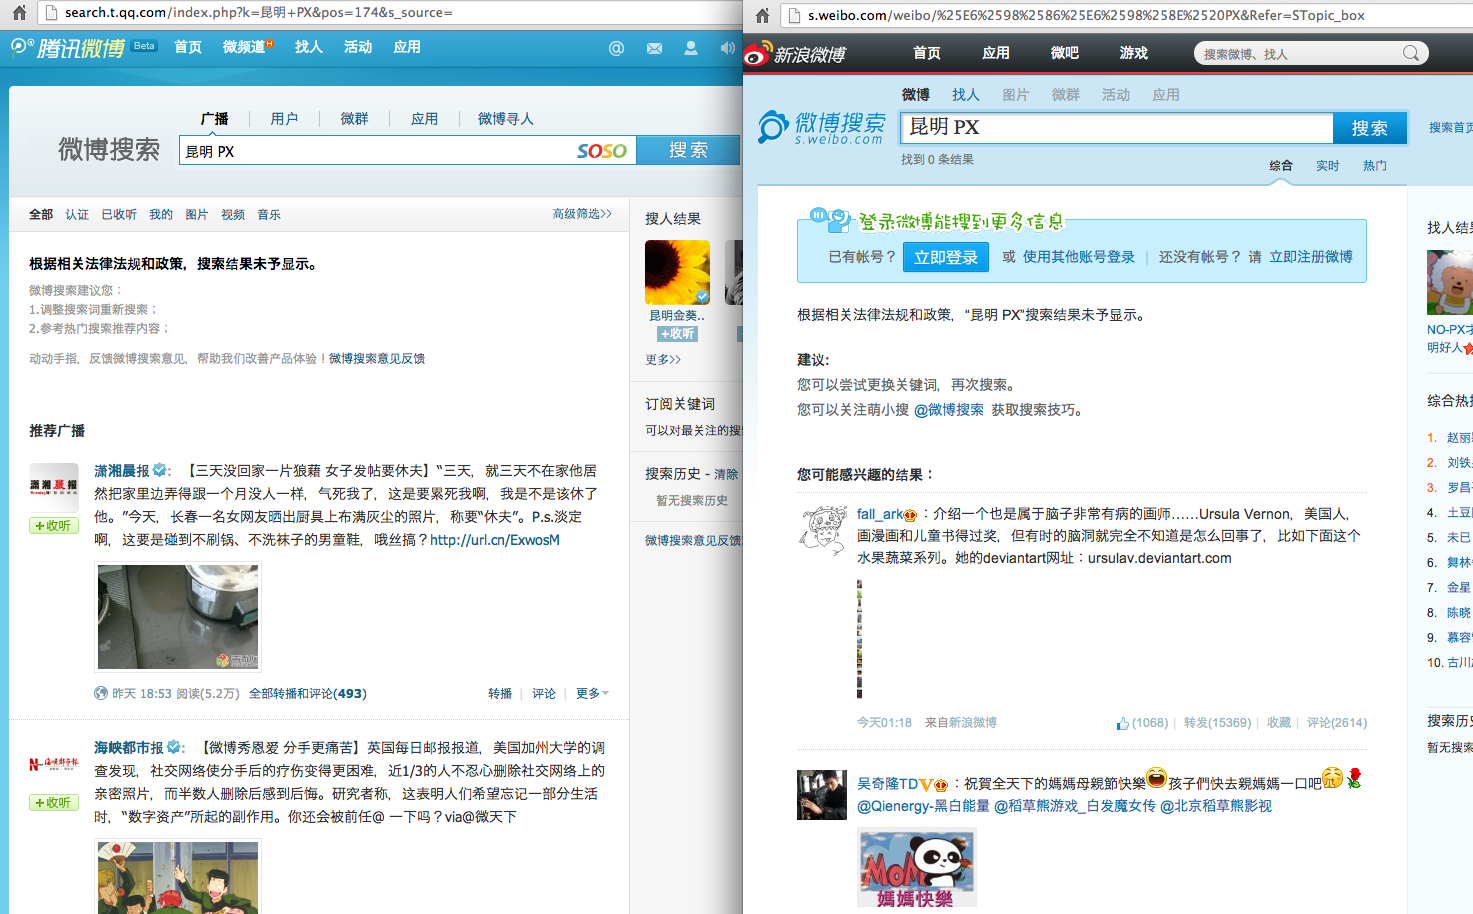Viewport: 1473px width, 914px height.
Task: Click the 立即登录 button
Action: tap(946, 257)
